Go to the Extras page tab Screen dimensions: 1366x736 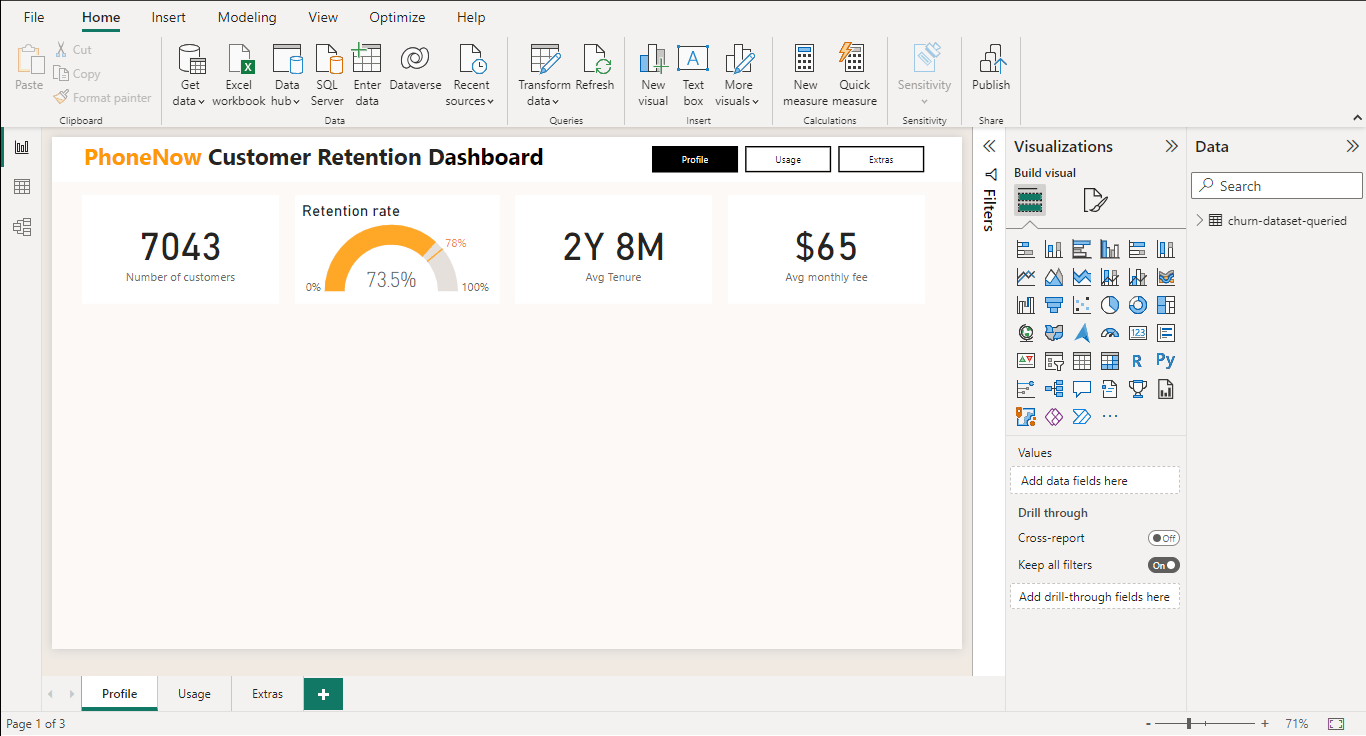tap(267, 694)
